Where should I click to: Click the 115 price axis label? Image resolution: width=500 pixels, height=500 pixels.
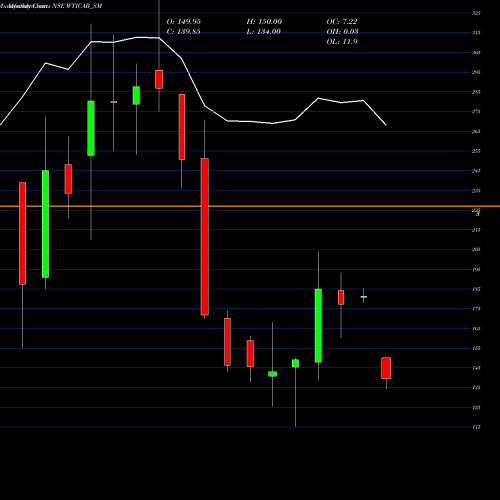pos(476,427)
